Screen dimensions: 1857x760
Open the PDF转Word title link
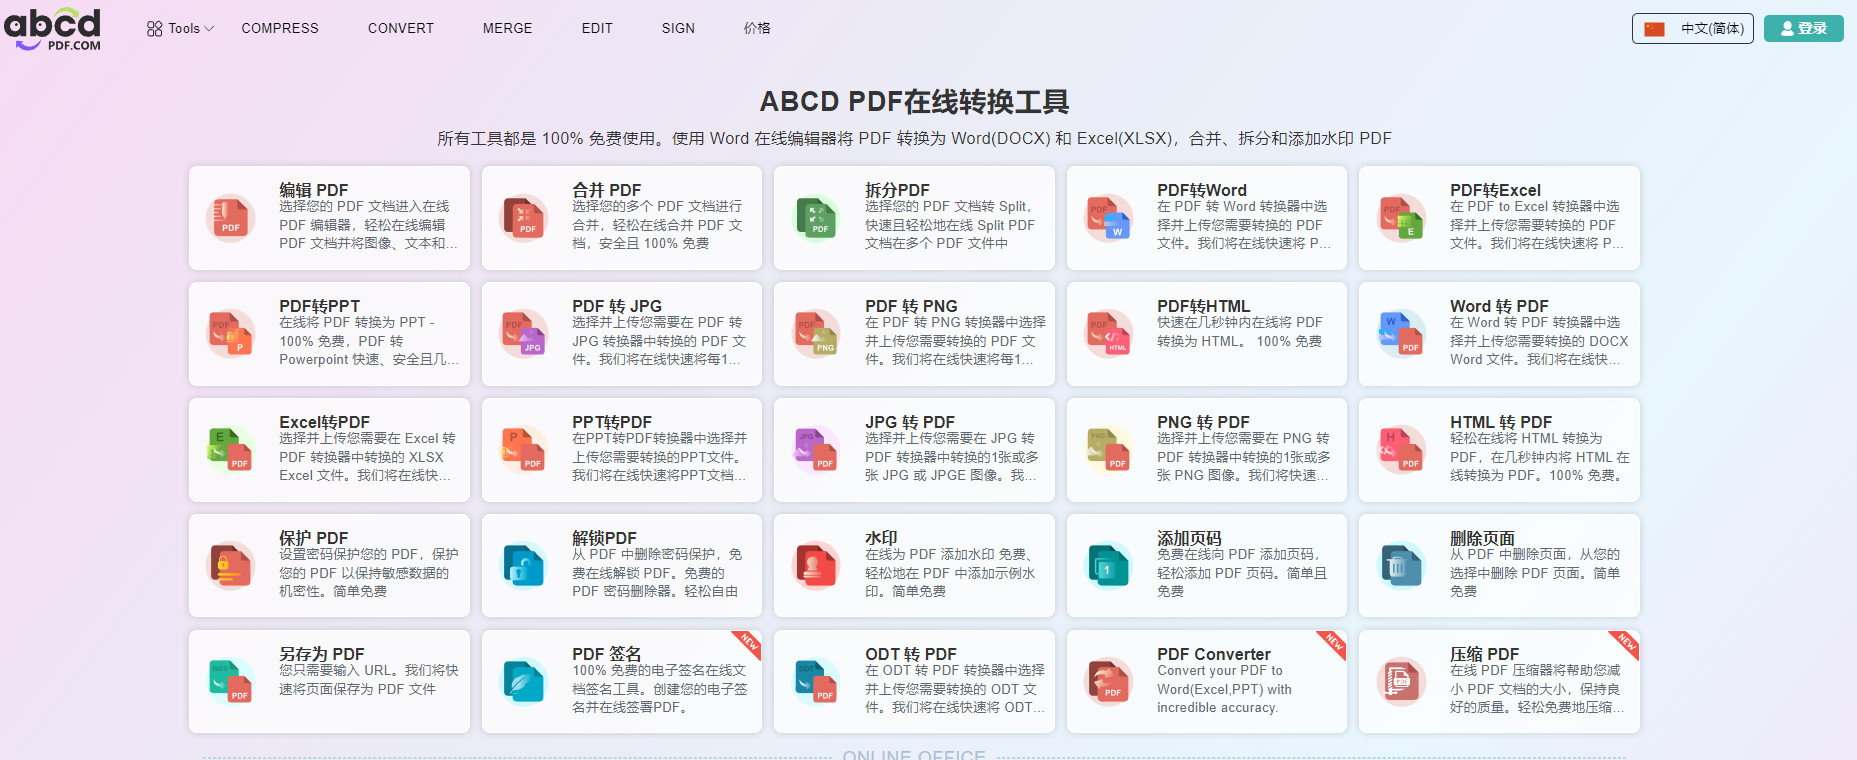[1202, 190]
